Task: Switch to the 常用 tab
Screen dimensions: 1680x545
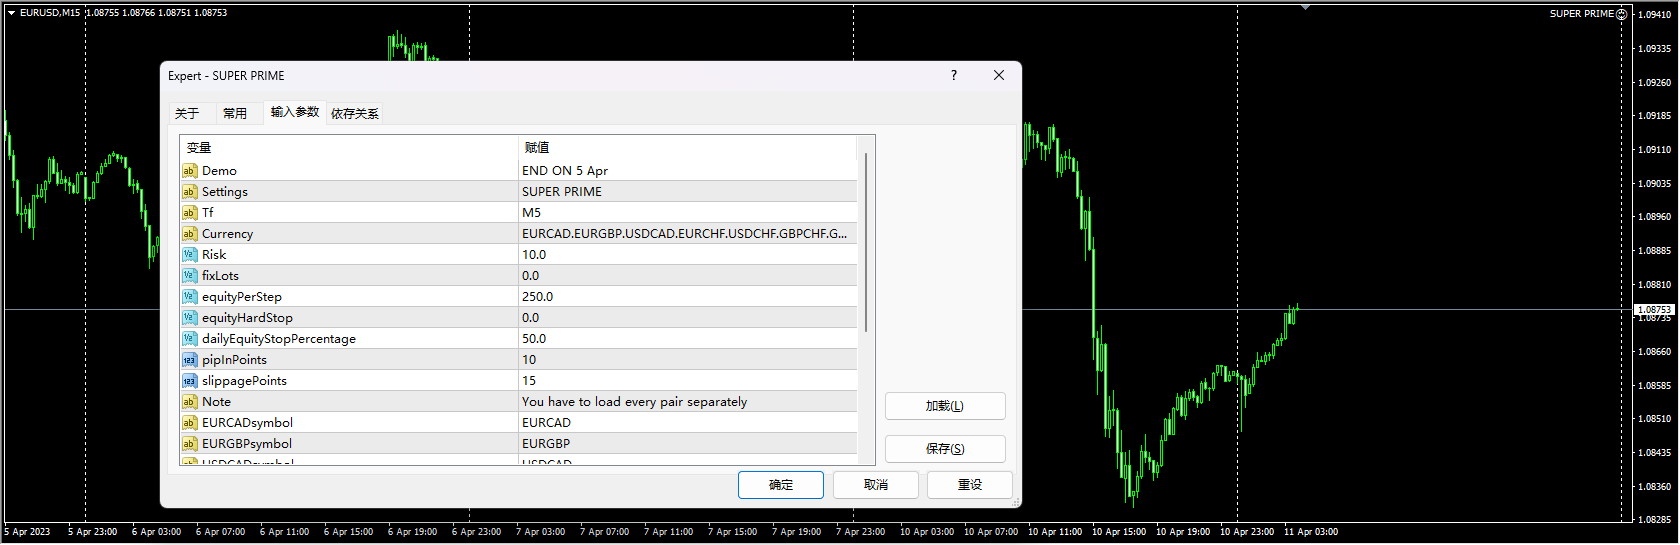Action: click(x=235, y=114)
